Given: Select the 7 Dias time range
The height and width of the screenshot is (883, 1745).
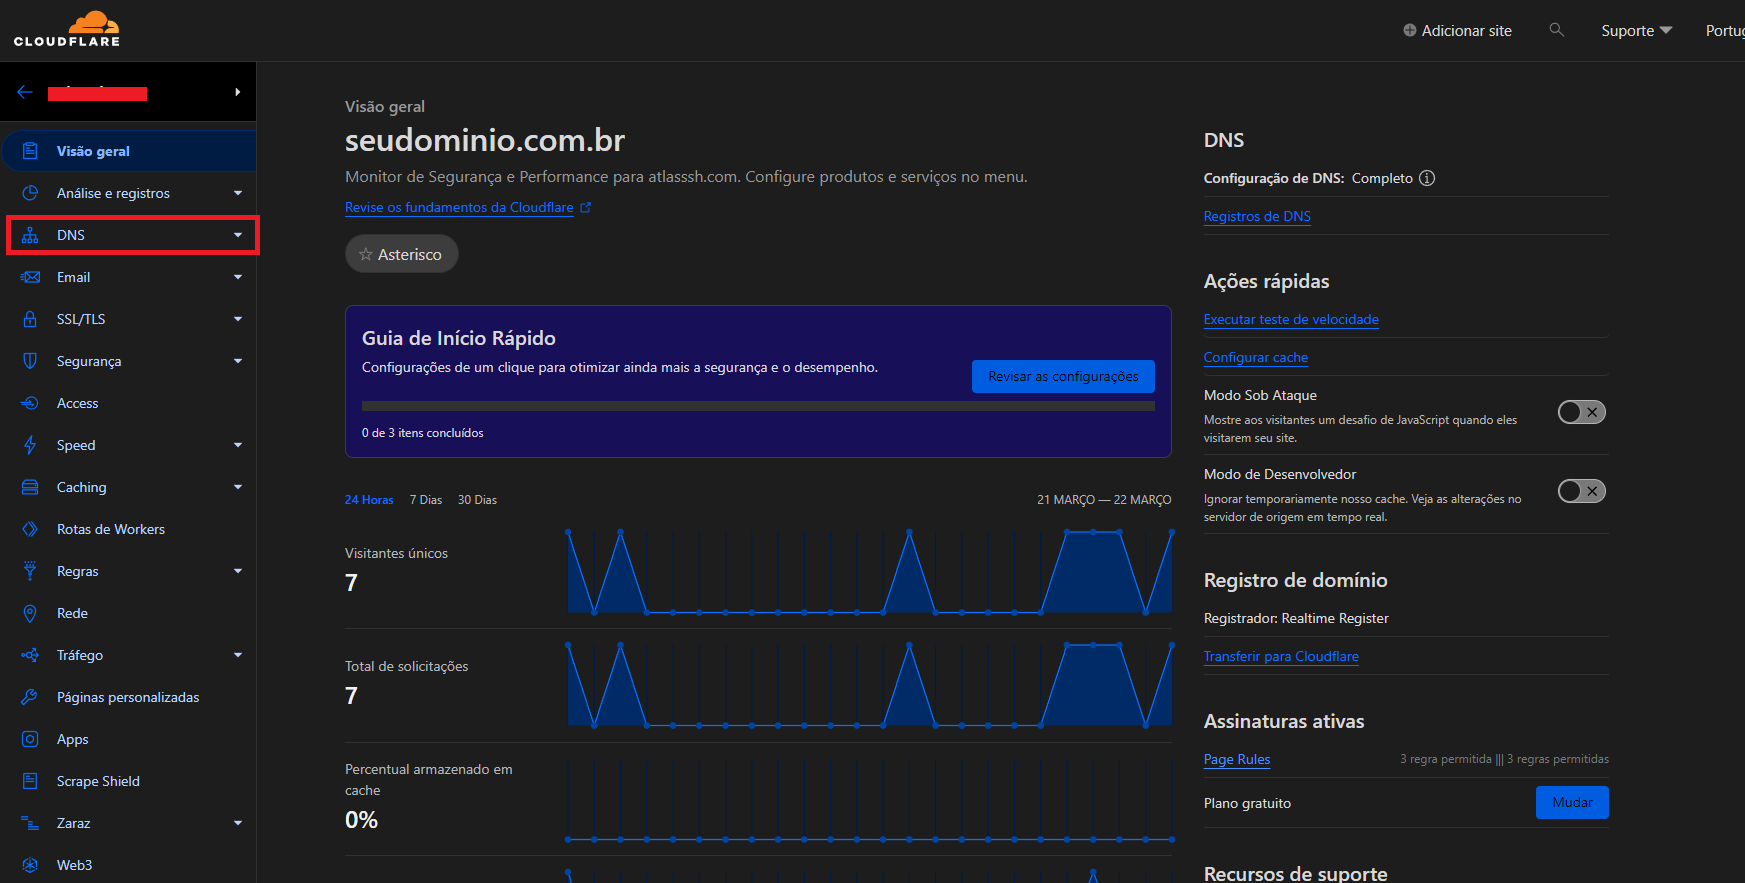Looking at the screenshot, I should pyautogui.click(x=426, y=500).
